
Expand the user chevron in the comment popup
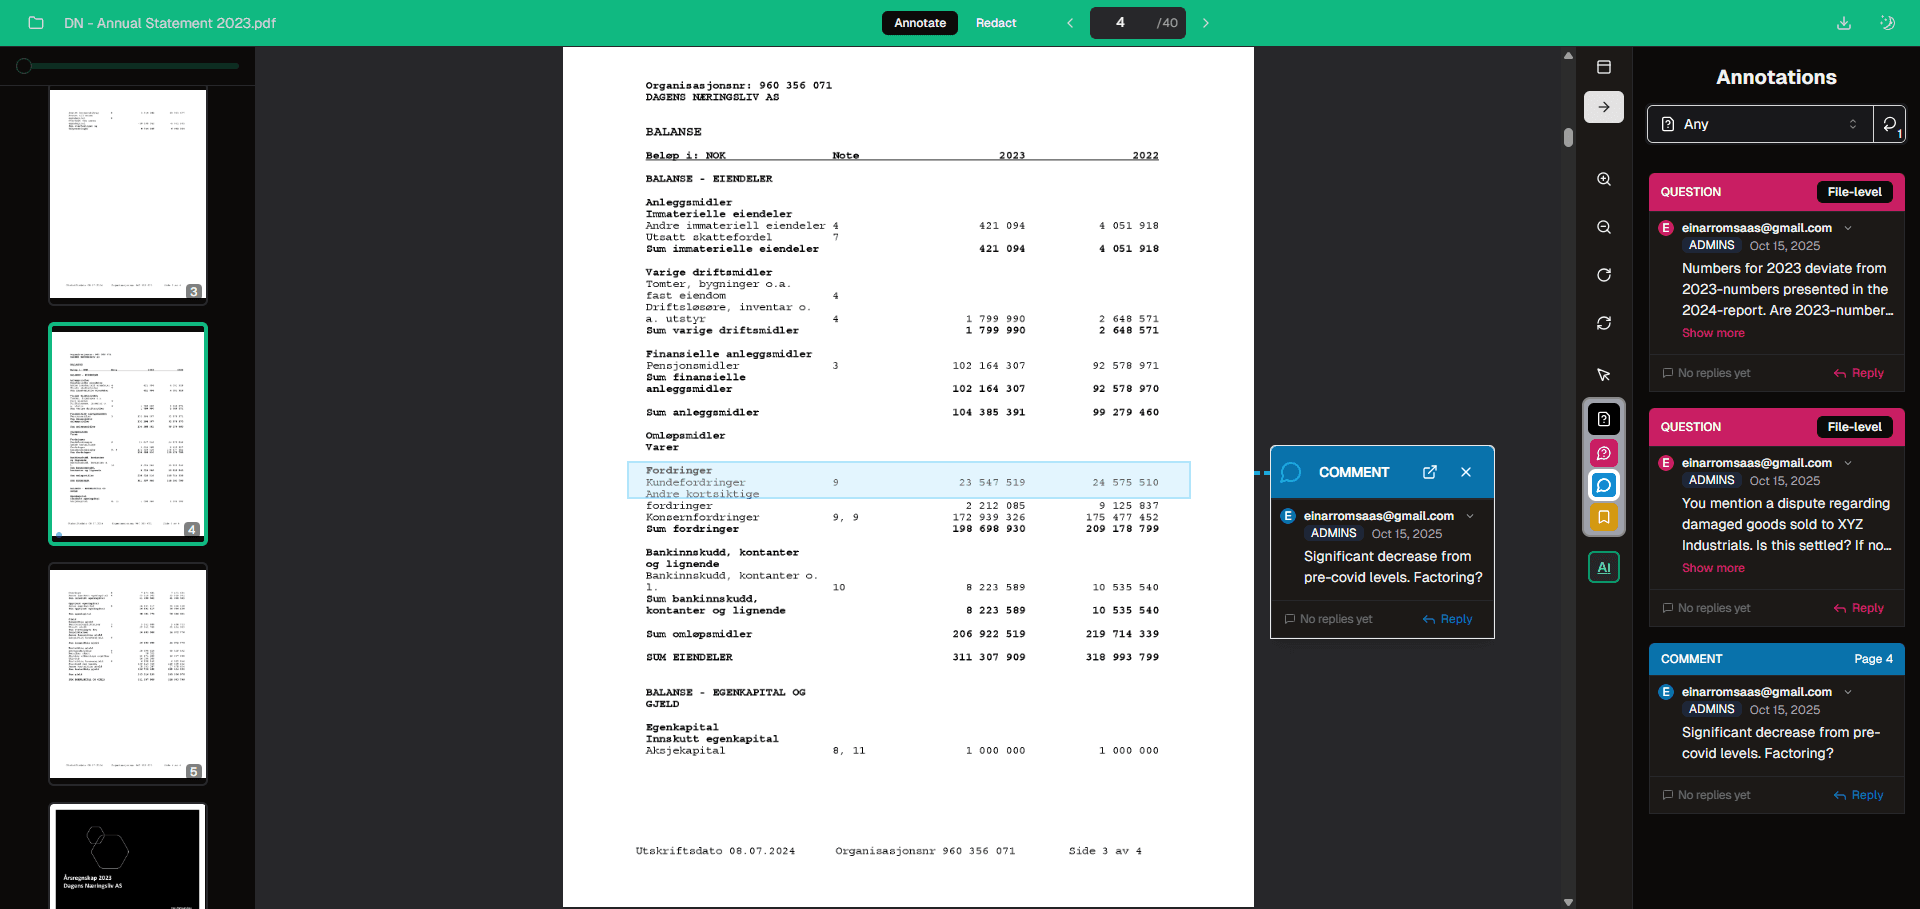tap(1470, 516)
